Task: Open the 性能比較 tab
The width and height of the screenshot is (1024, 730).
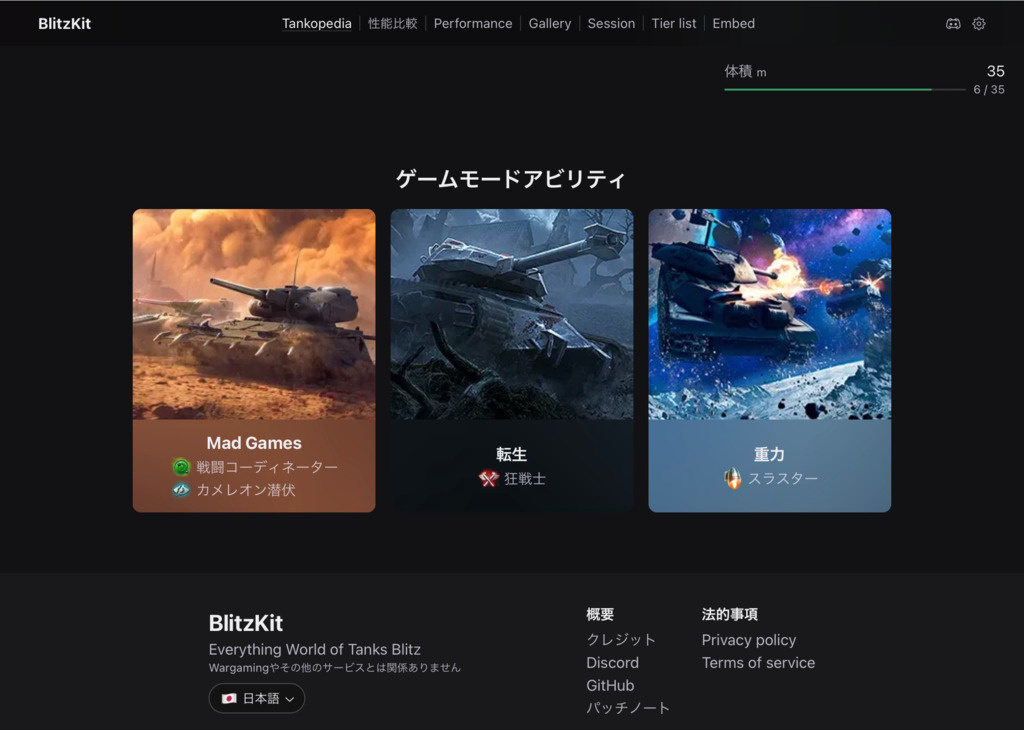Action: [x=392, y=24]
